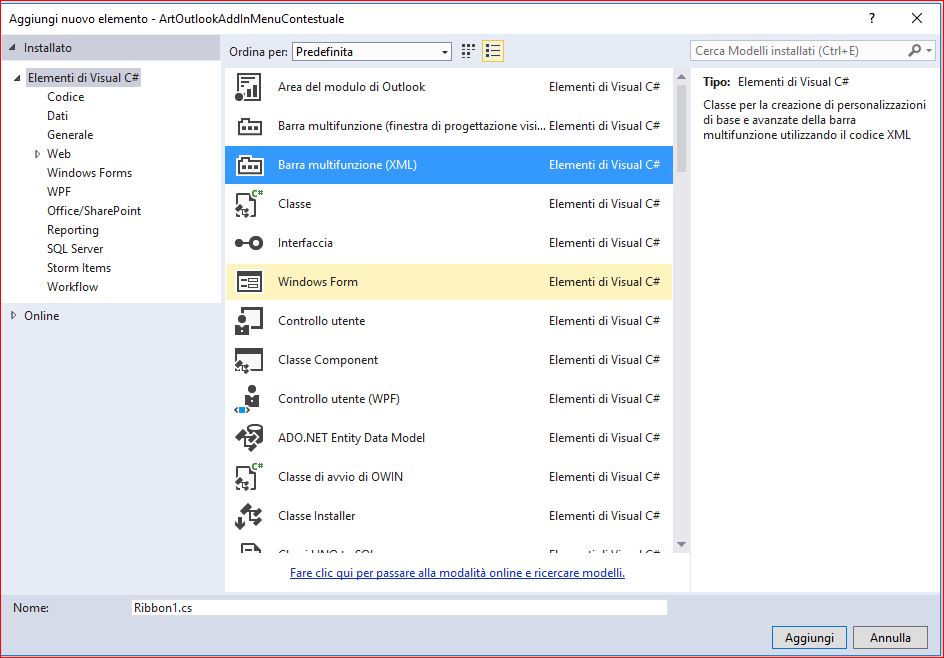Screen dimensions: 944x658
Task: Collapse the Installato section
Action: click(12, 48)
